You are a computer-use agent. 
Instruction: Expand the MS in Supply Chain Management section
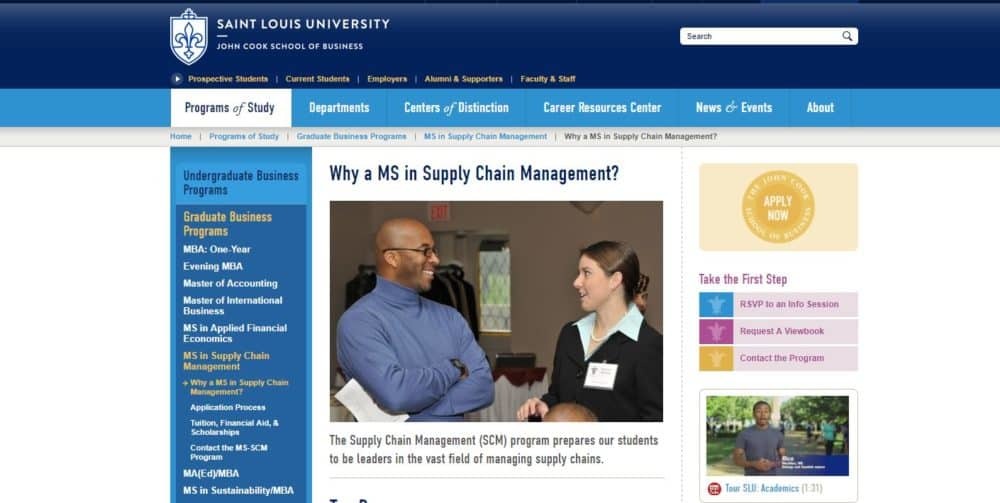226,361
